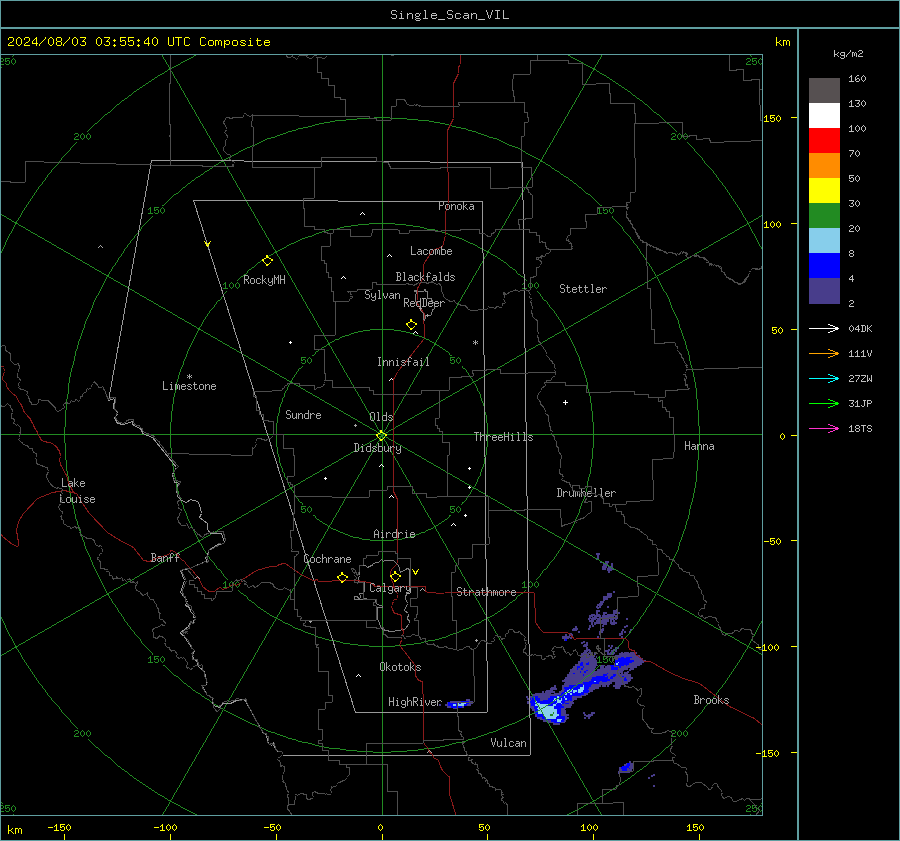Click the Cochrane city label
The image size is (900, 841).
327,559
